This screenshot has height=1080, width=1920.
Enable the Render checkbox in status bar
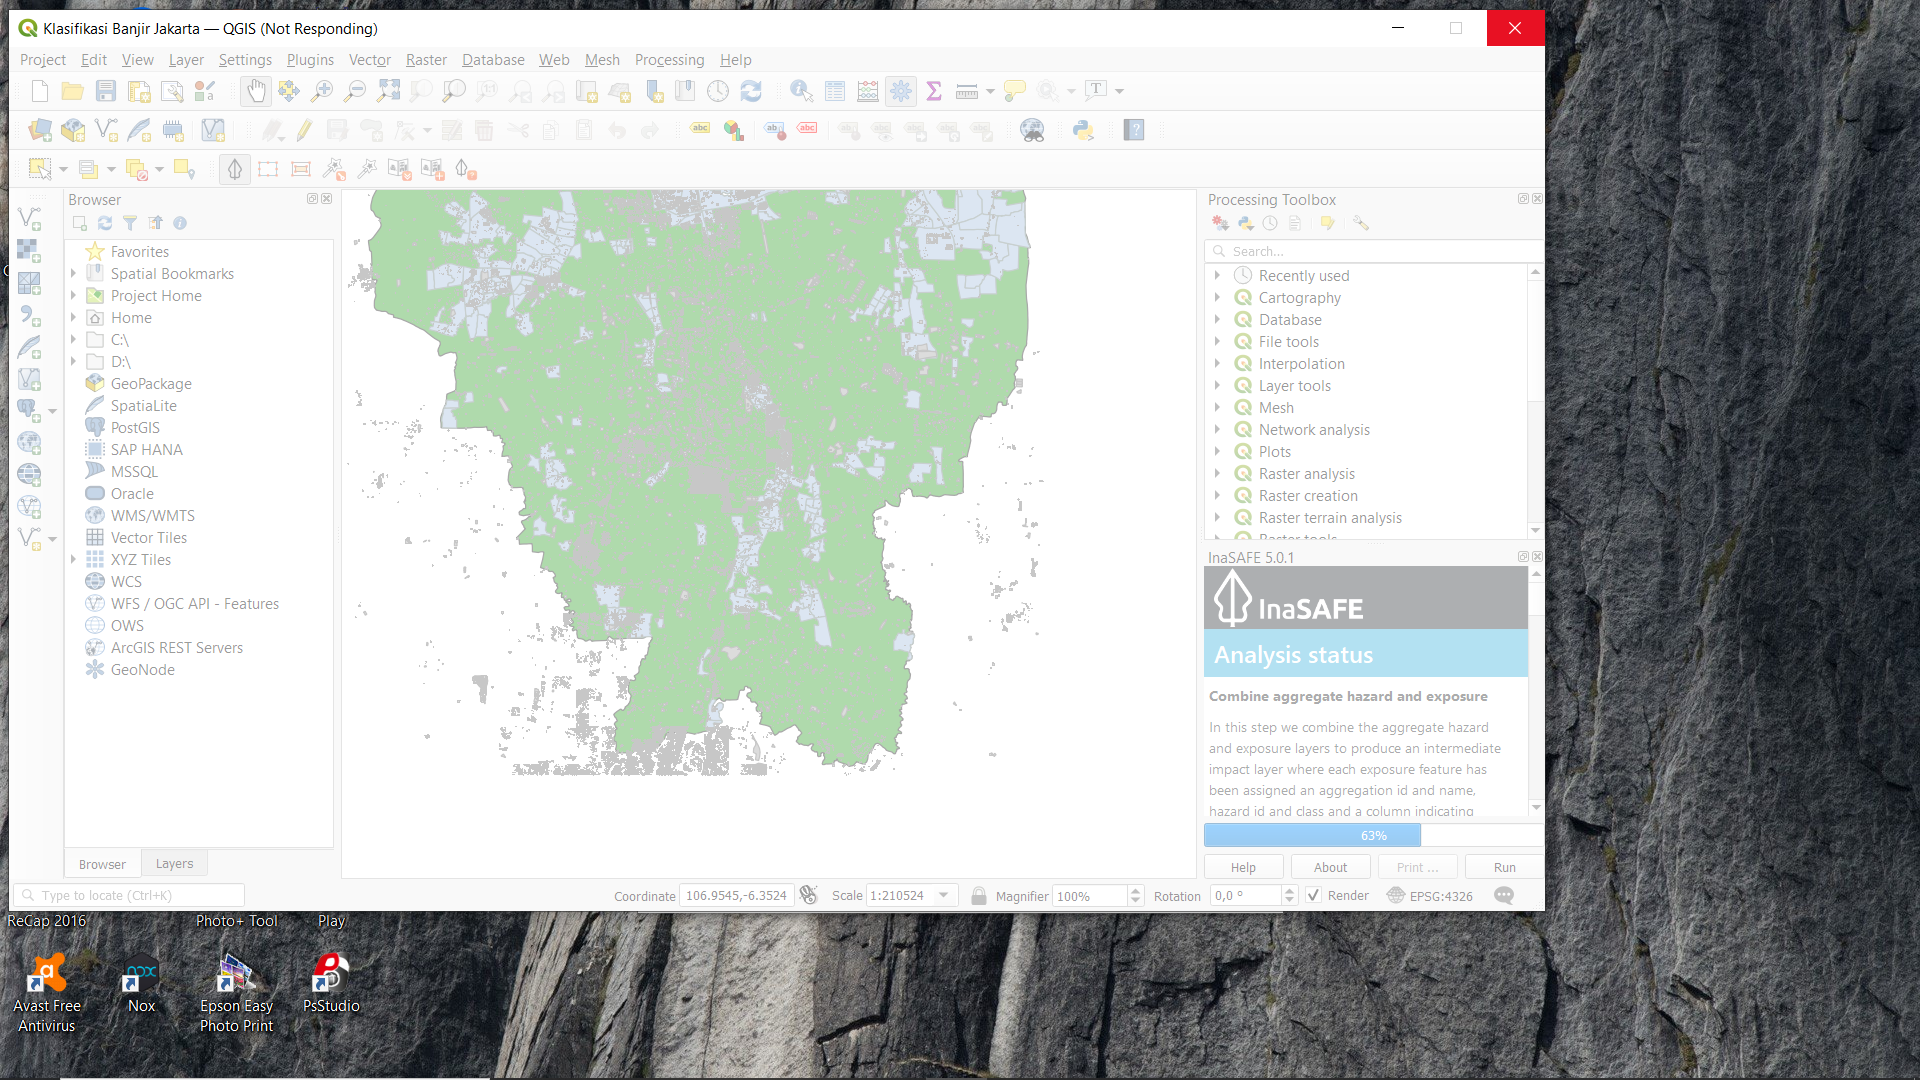[1314, 895]
